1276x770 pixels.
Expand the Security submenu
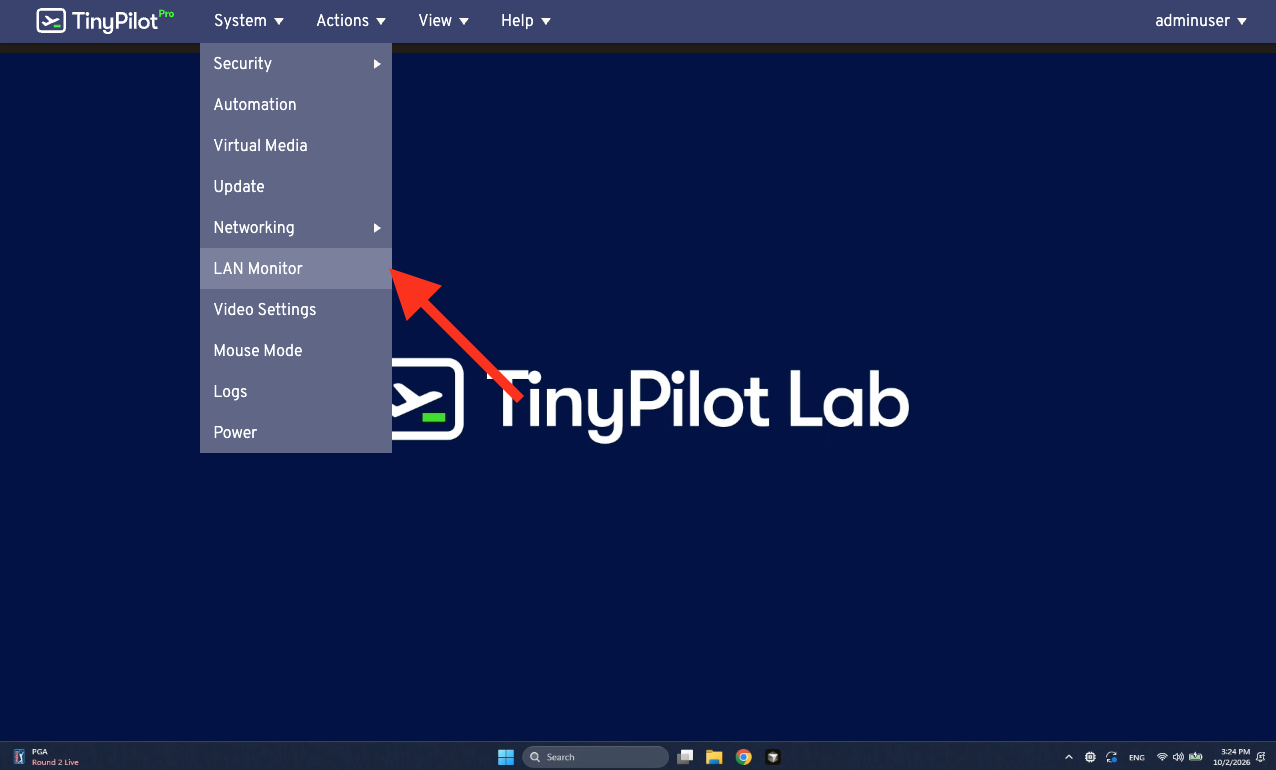pos(296,63)
